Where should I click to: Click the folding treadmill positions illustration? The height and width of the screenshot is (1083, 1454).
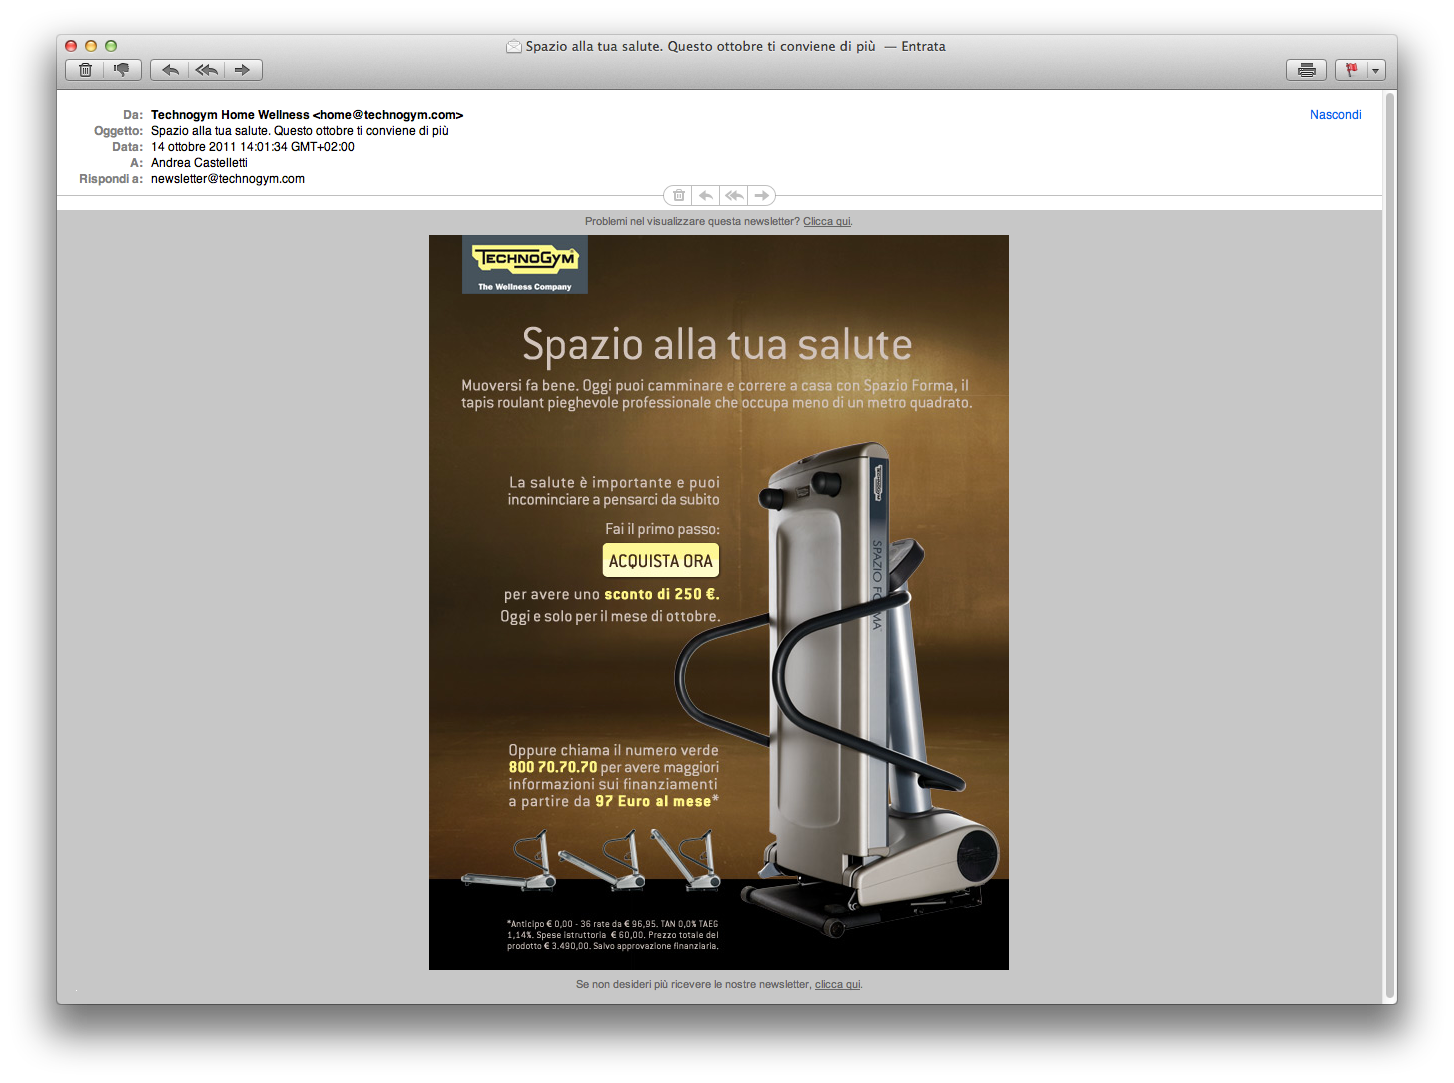[x=590, y=859]
